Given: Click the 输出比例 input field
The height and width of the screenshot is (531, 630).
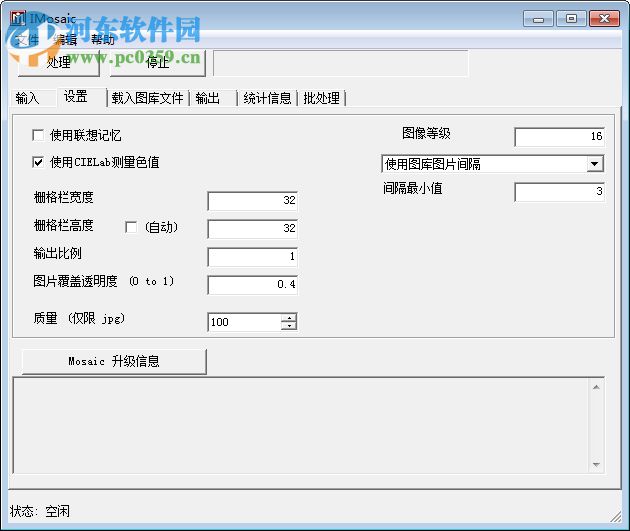Looking at the screenshot, I should click(253, 257).
